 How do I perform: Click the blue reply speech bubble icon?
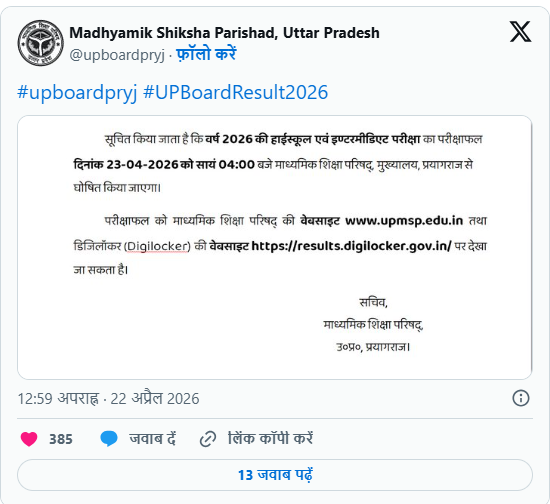click(x=109, y=439)
